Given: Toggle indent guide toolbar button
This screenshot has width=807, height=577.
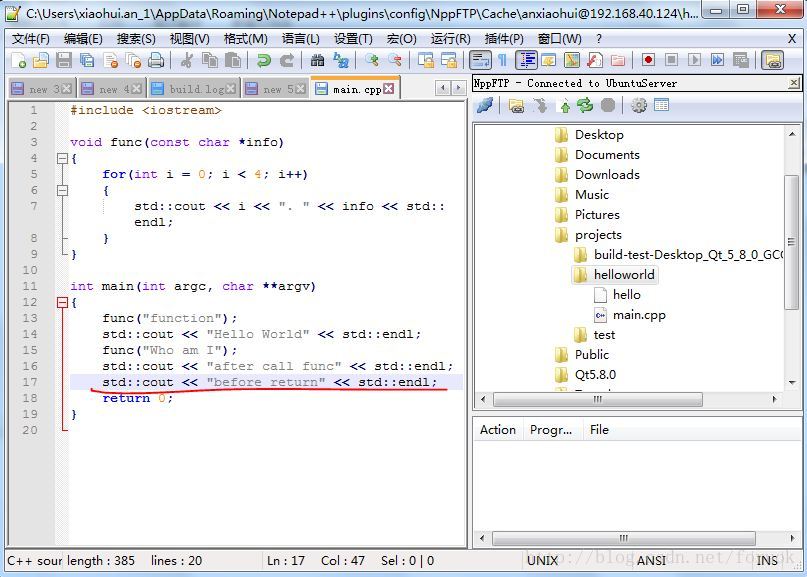Looking at the screenshot, I should coord(526,61).
